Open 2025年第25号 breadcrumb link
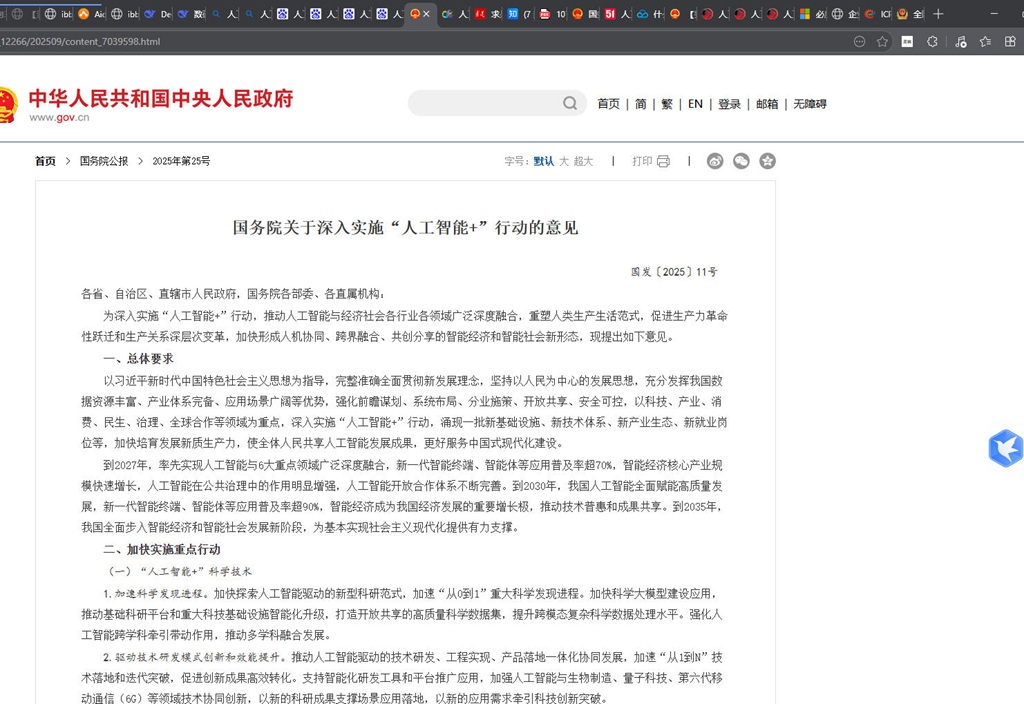 181,161
